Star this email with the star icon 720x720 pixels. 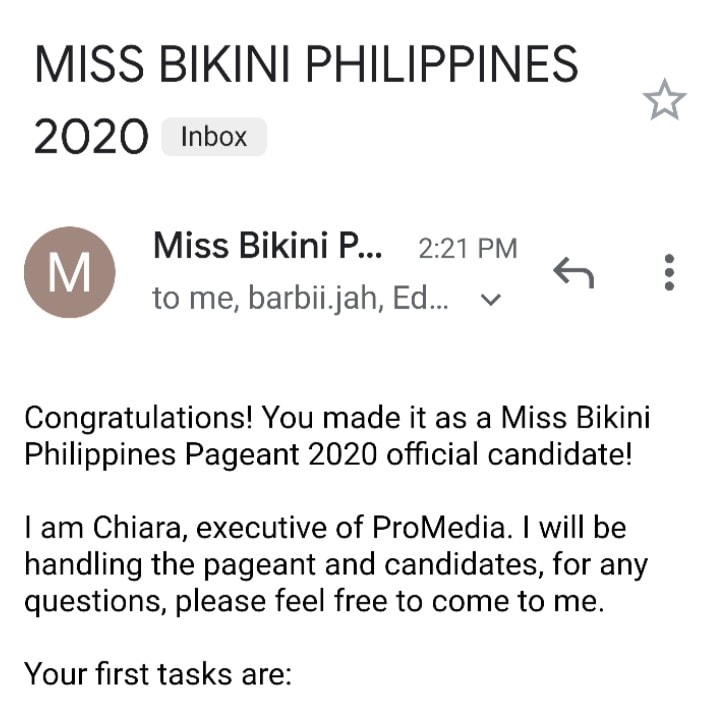pyautogui.click(x=664, y=100)
